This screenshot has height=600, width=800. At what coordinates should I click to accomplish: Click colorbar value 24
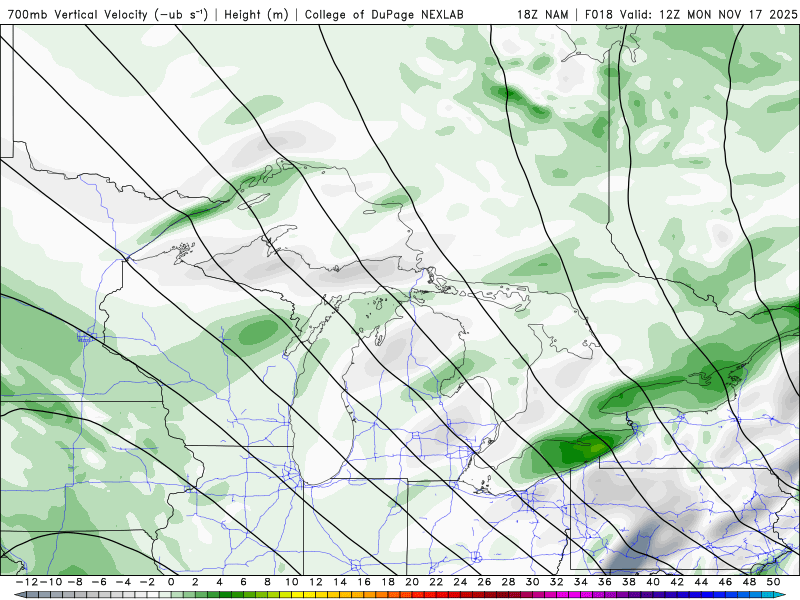coord(460,582)
